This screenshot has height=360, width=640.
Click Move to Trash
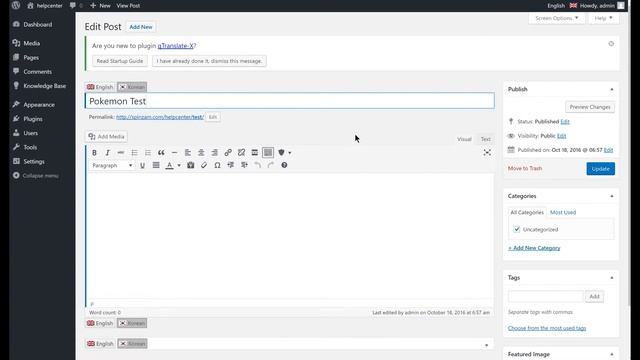click(x=525, y=168)
